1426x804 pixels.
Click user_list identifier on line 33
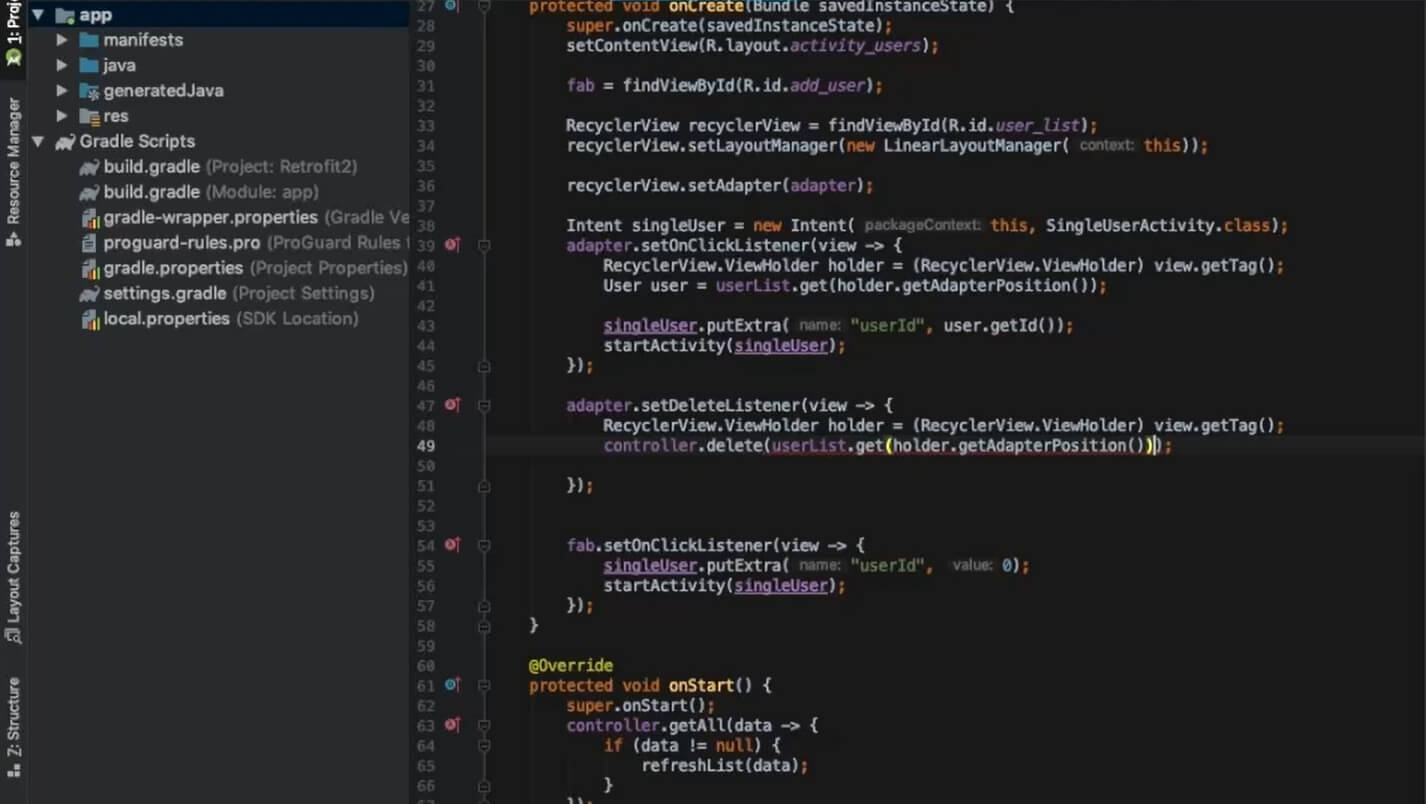coord(1037,126)
